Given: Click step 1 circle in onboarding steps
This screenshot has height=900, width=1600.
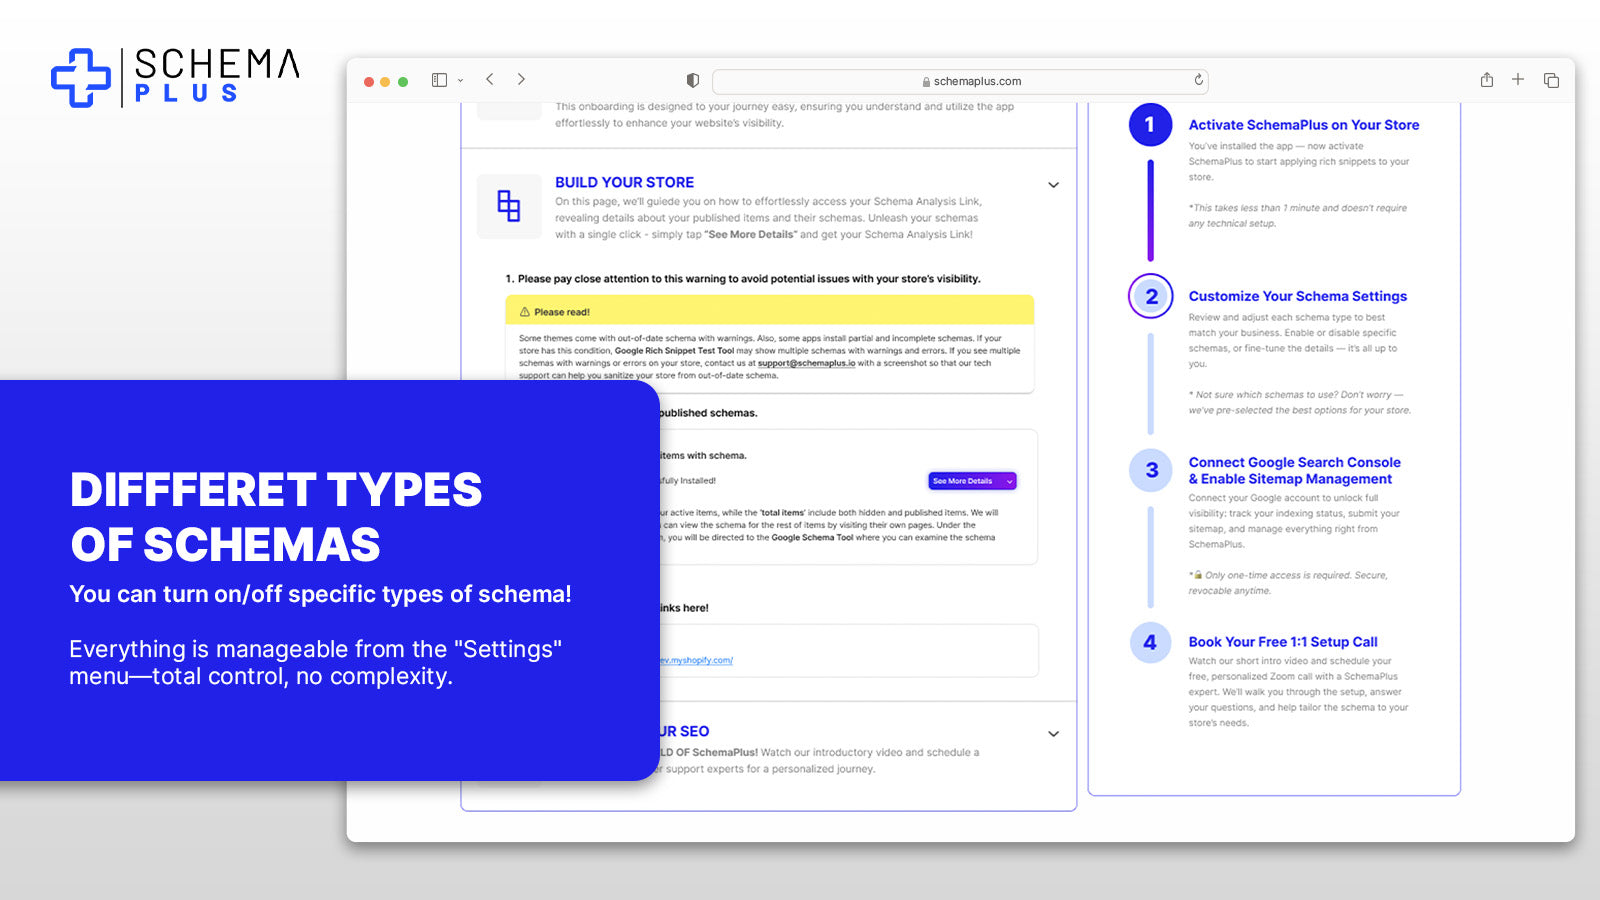Looking at the screenshot, I should coord(1150,125).
